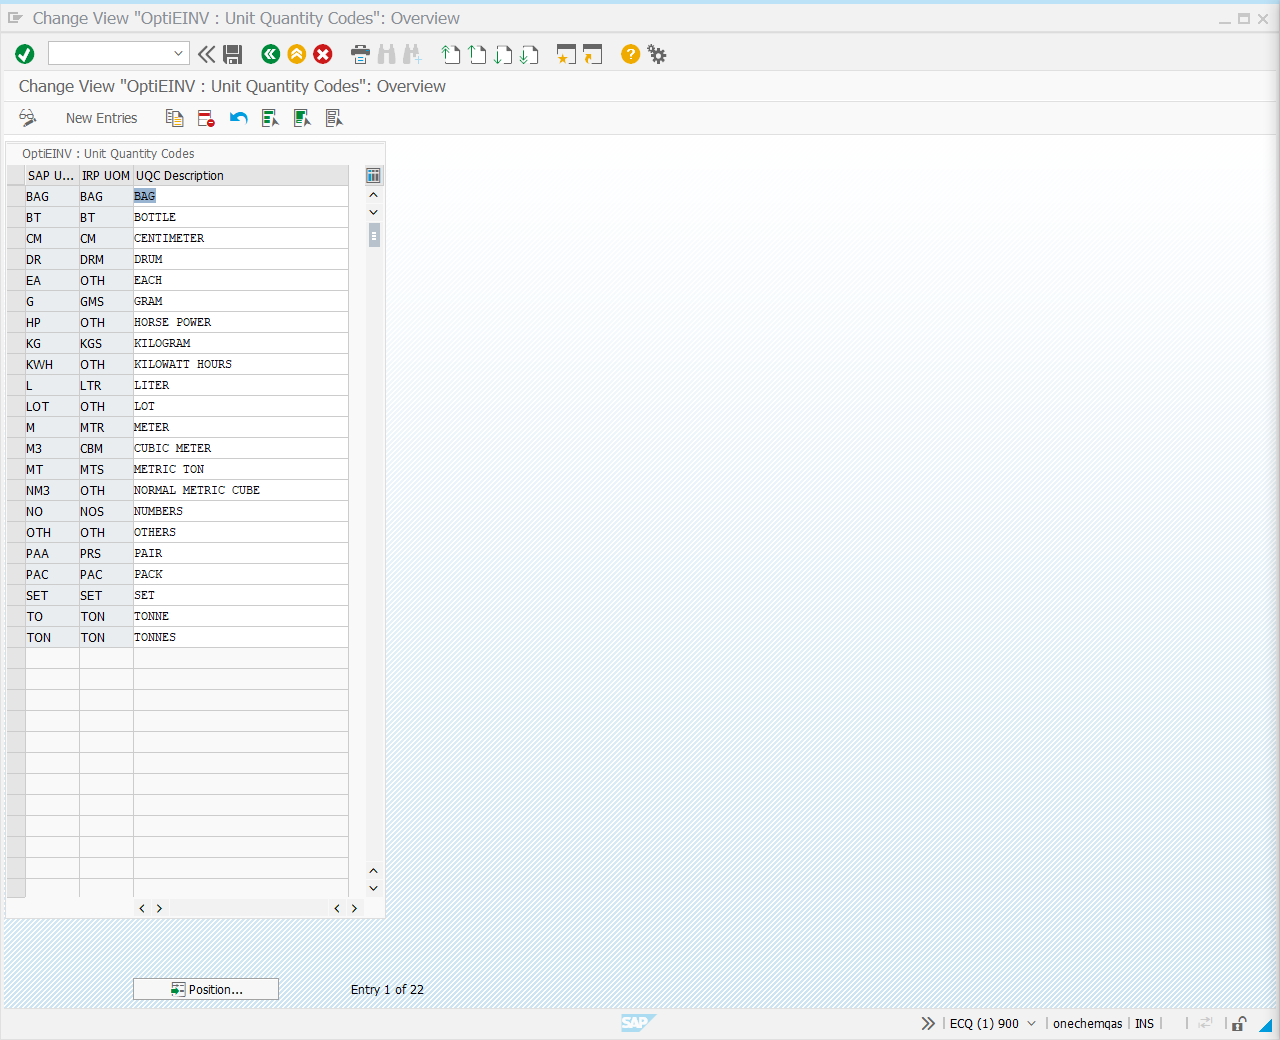This screenshot has height=1040, width=1280.
Task: Select the row marker for KWH
Action: pos(16,364)
